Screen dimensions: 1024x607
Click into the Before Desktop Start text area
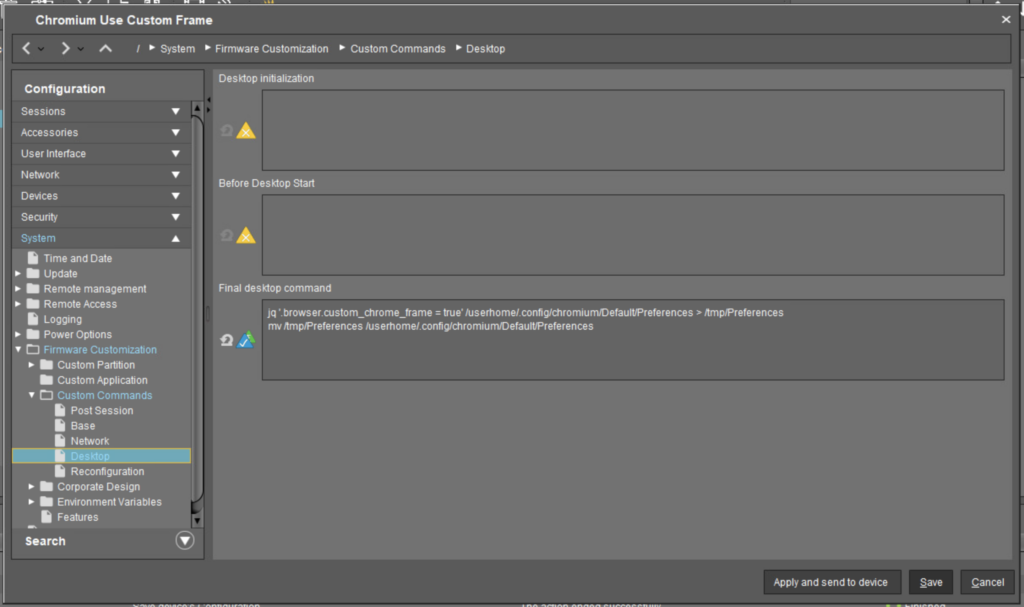633,235
